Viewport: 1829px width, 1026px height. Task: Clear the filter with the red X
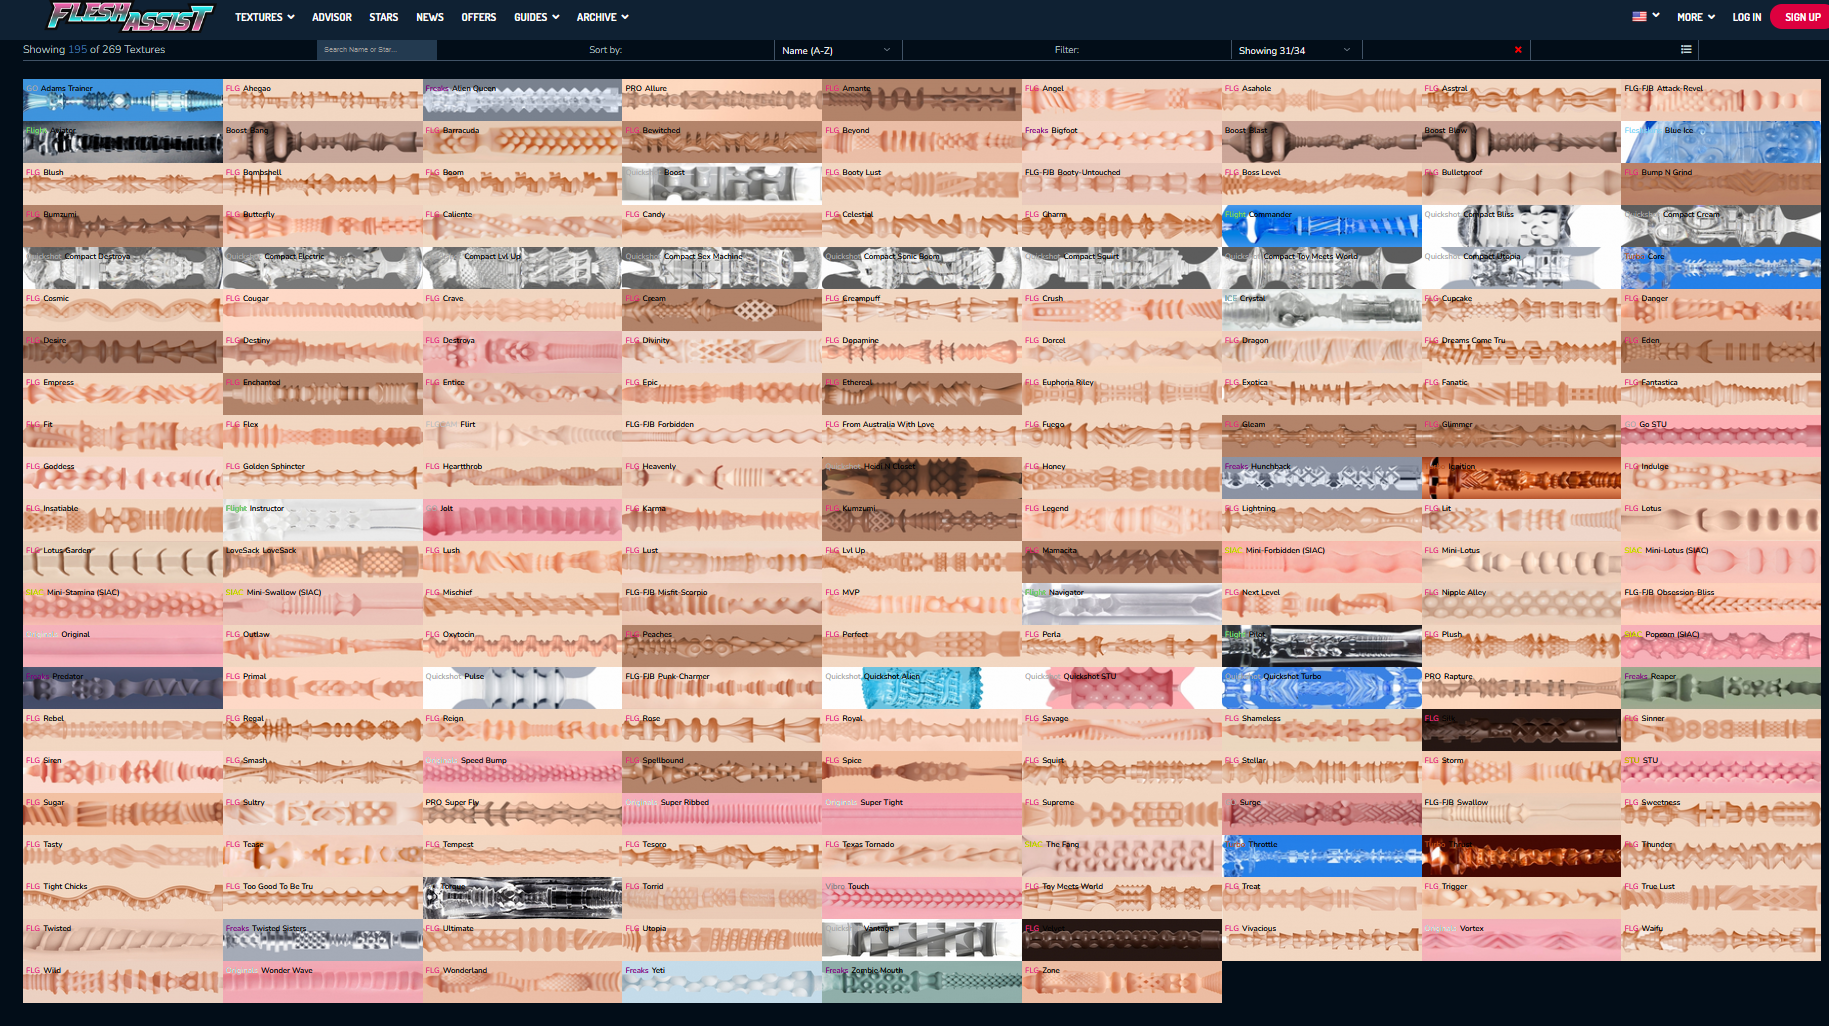pyautogui.click(x=1518, y=50)
